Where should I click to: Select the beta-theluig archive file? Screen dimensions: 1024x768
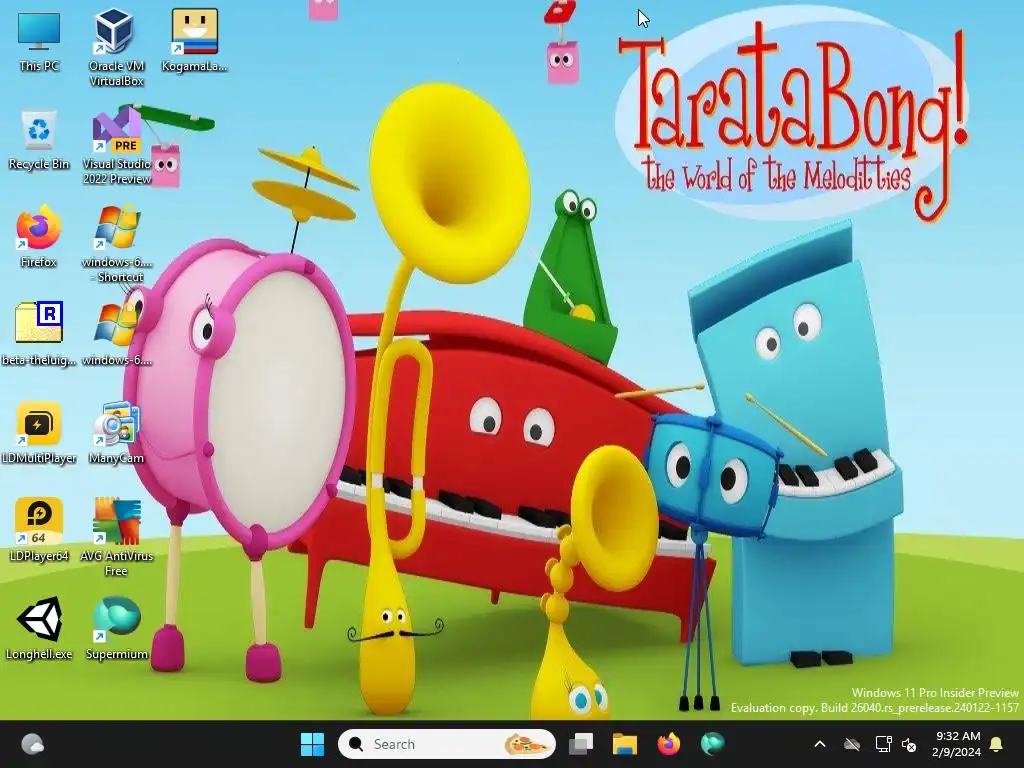tap(39, 333)
